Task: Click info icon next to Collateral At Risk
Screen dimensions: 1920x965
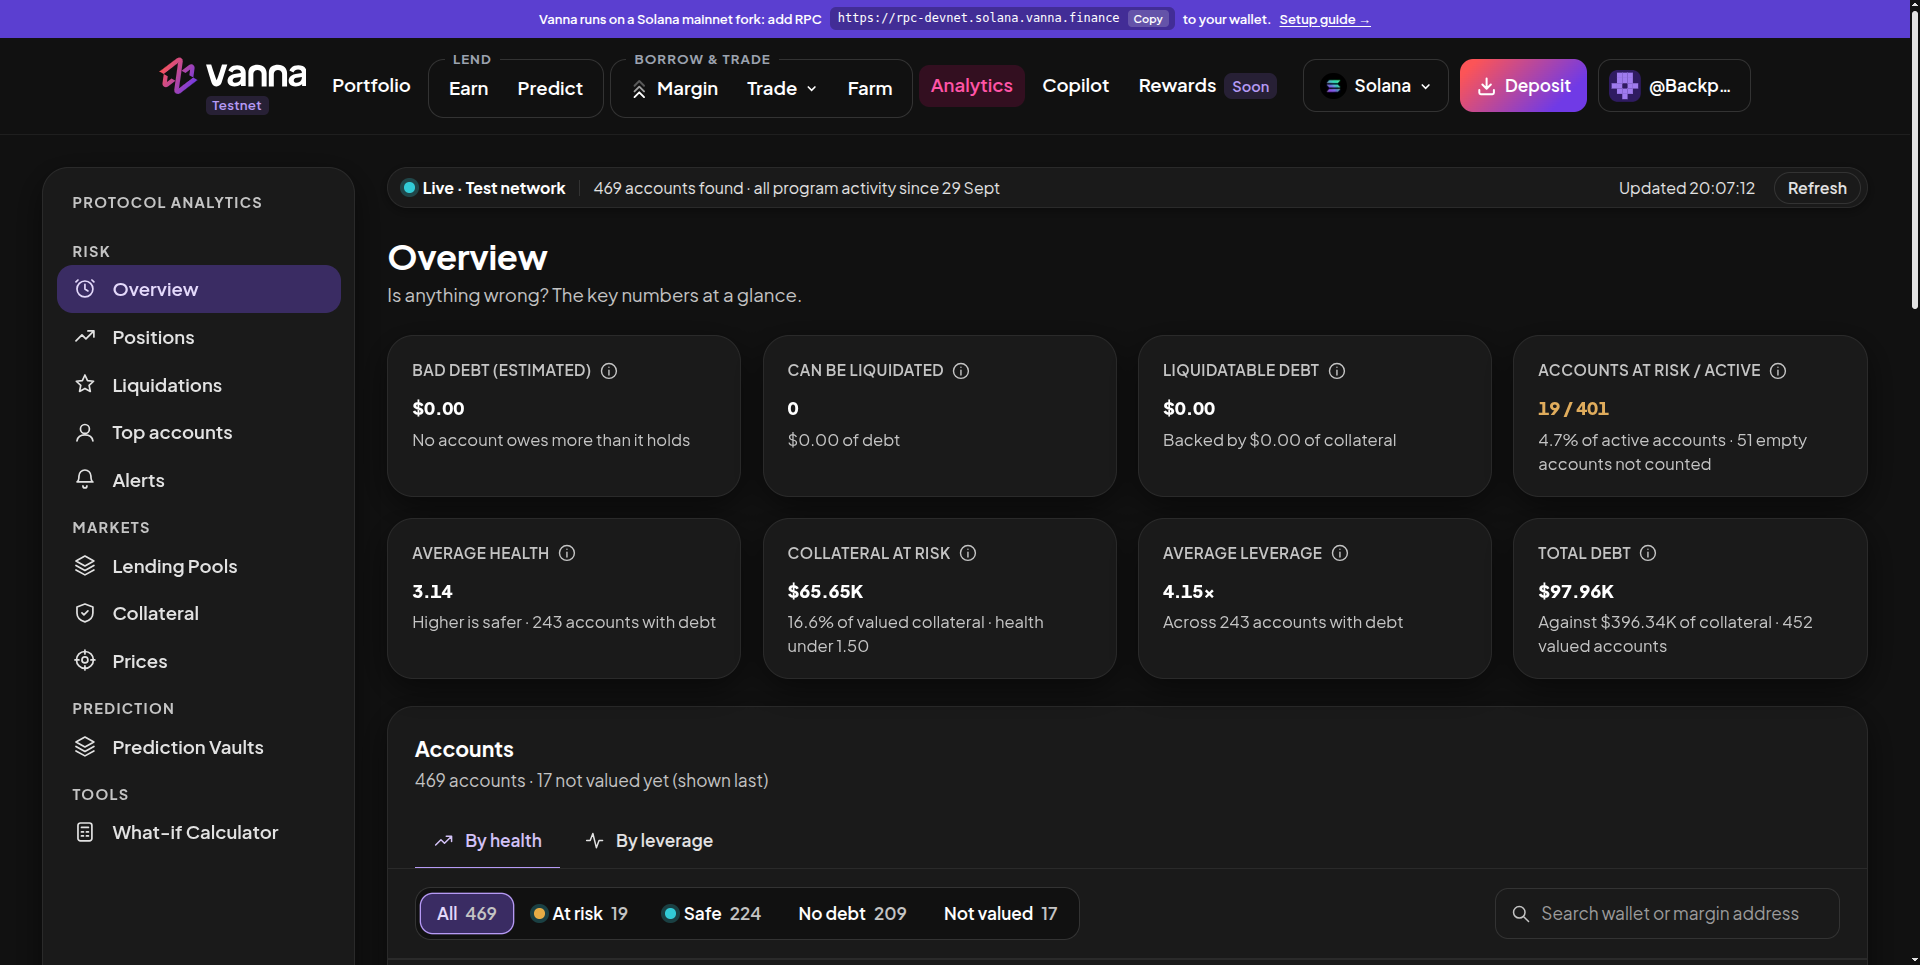Action: 968,553
